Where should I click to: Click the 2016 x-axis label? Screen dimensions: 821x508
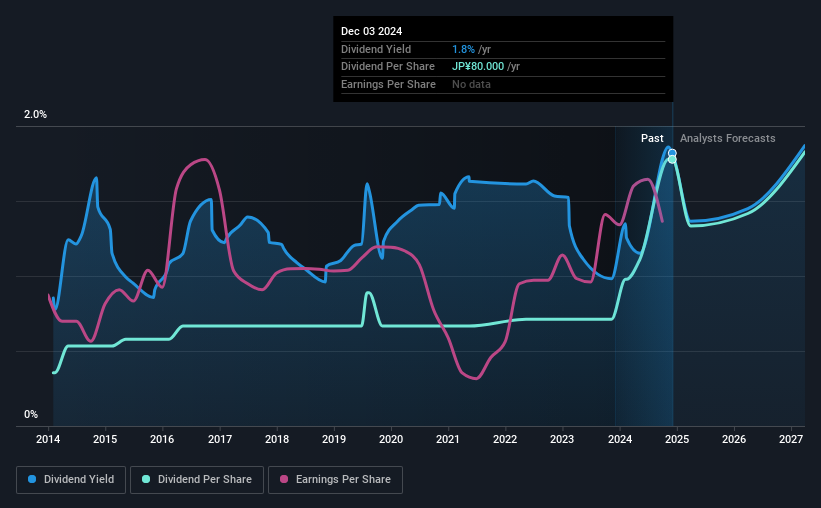pyautogui.click(x=162, y=439)
